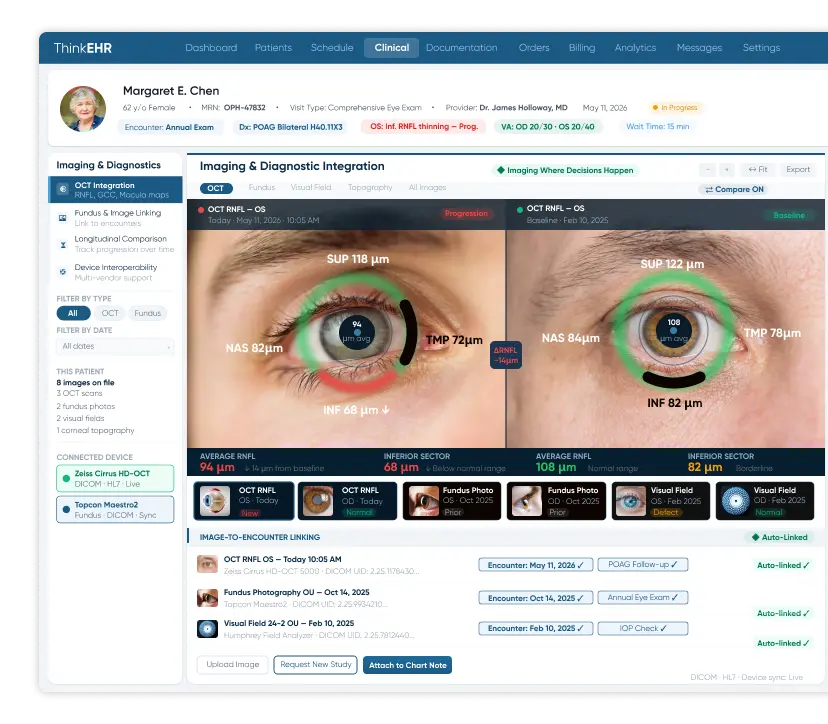Click Fundus Photography OU row icon
828x724 pixels.
[207, 598]
